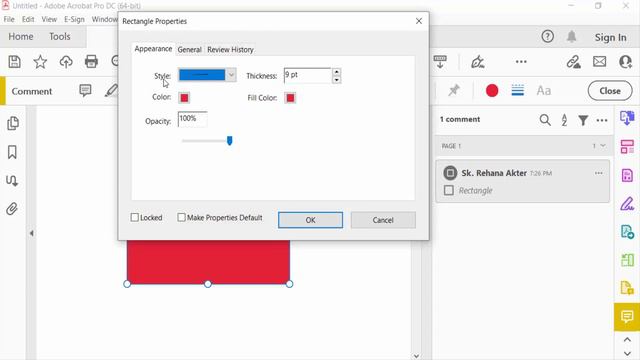Click the Thickness value field
This screenshot has height=360, width=640.
click(307, 76)
